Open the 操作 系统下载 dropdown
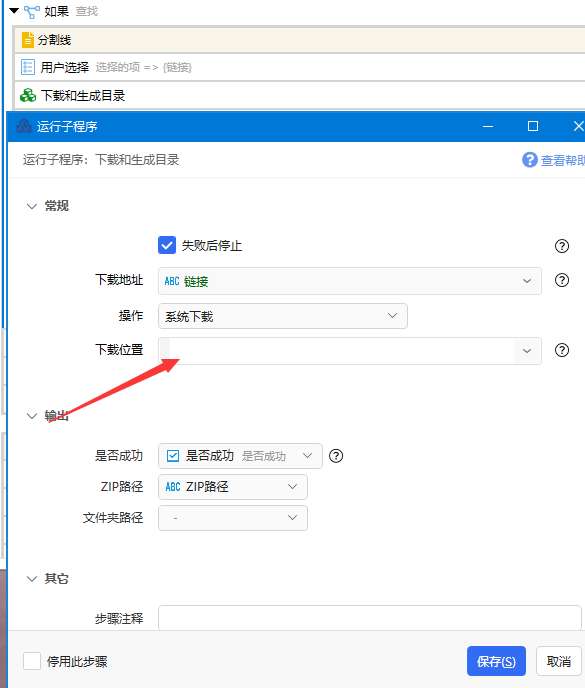 point(283,316)
